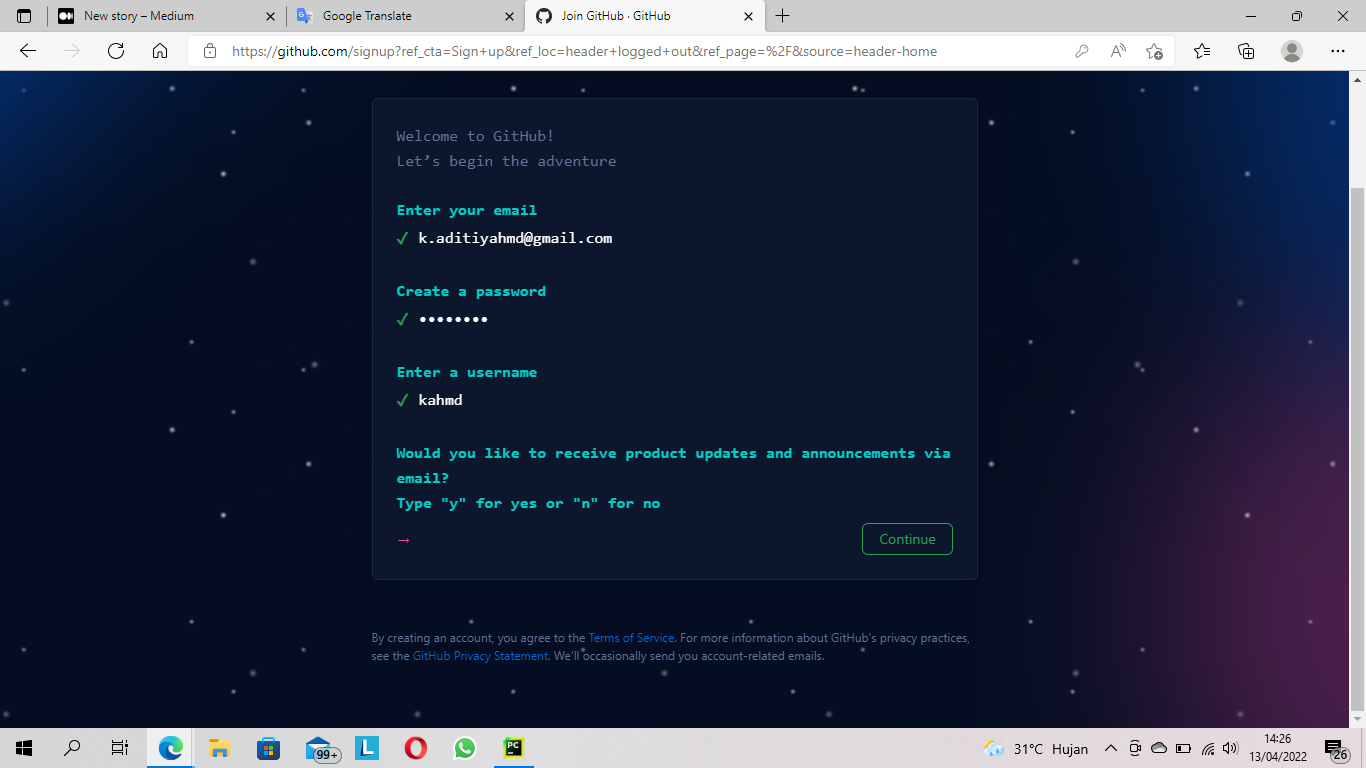View site information via the lock icon

[x=210, y=51]
